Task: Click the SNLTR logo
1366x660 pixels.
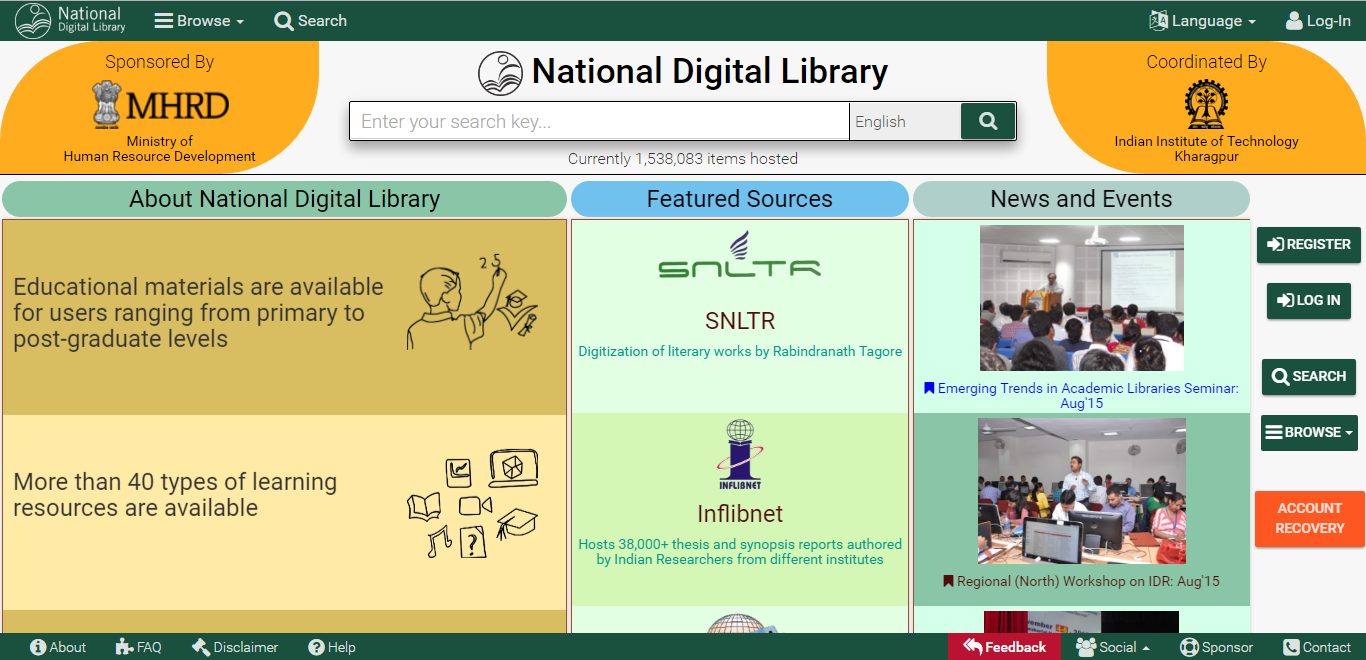Action: [740, 256]
